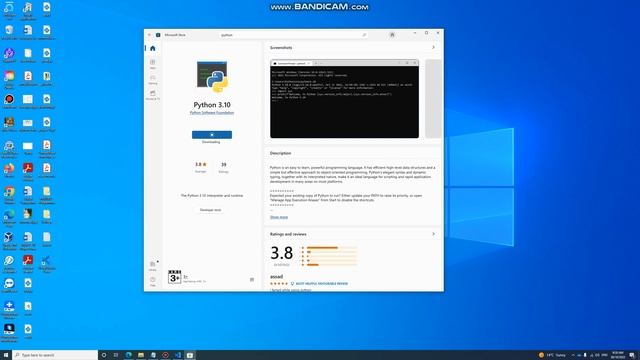The width and height of the screenshot is (640, 360).
Task: Open Google Chrome desktop shortcut
Action: coord(9,194)
